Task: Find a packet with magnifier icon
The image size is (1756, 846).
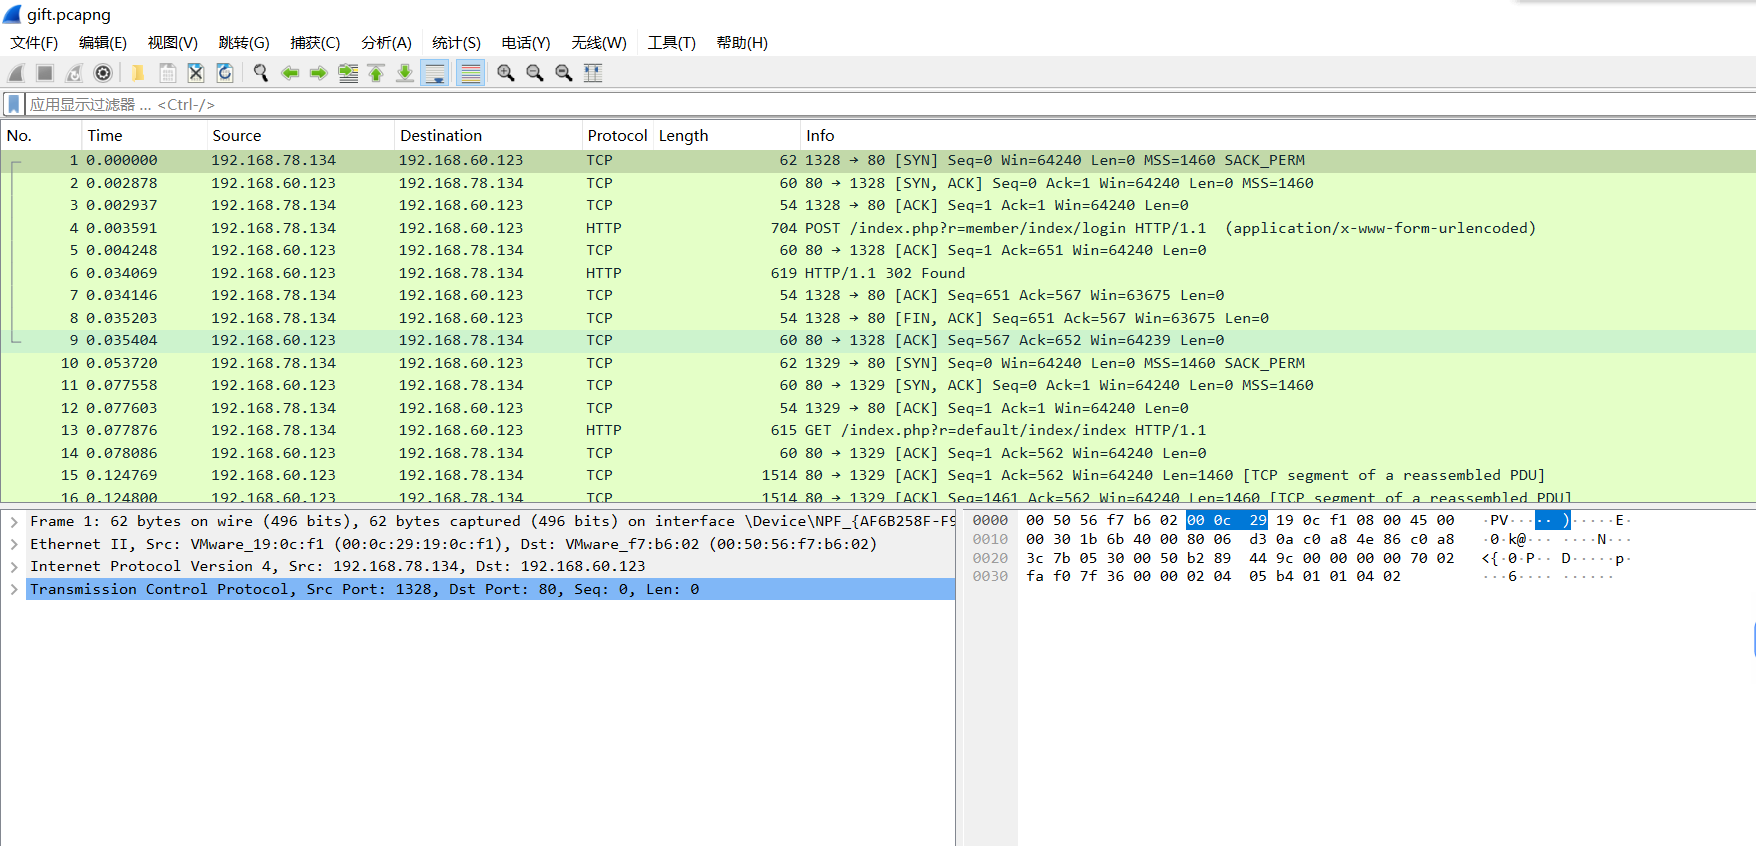Action: (x=261, y=73)
